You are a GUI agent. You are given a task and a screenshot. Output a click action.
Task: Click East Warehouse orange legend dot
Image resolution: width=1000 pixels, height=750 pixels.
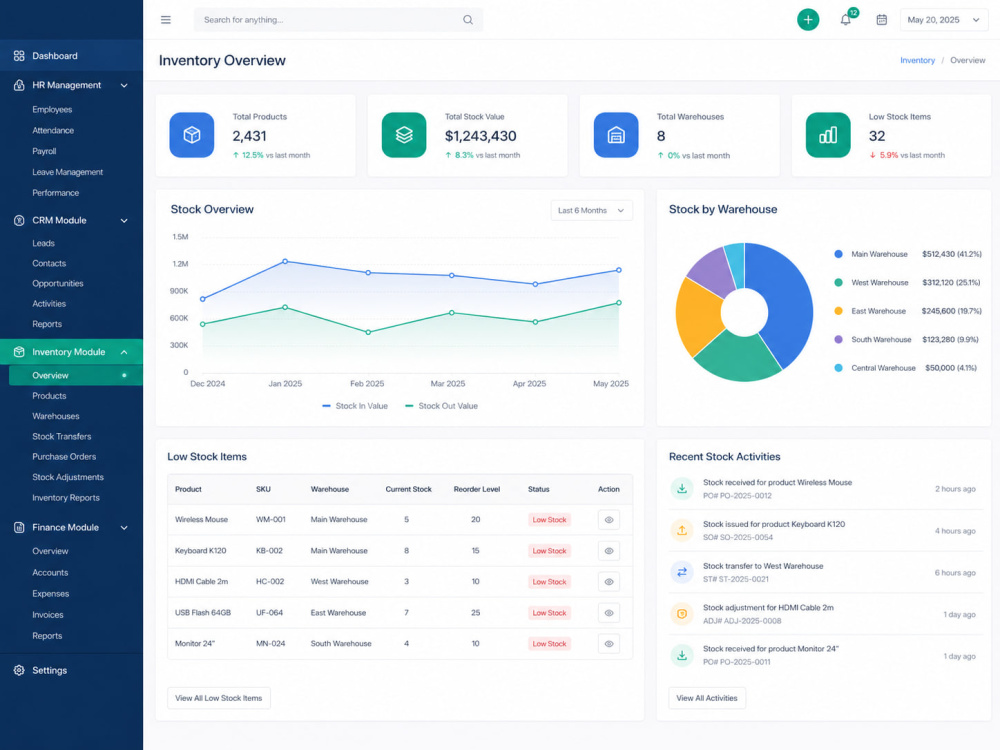(838, 311)
